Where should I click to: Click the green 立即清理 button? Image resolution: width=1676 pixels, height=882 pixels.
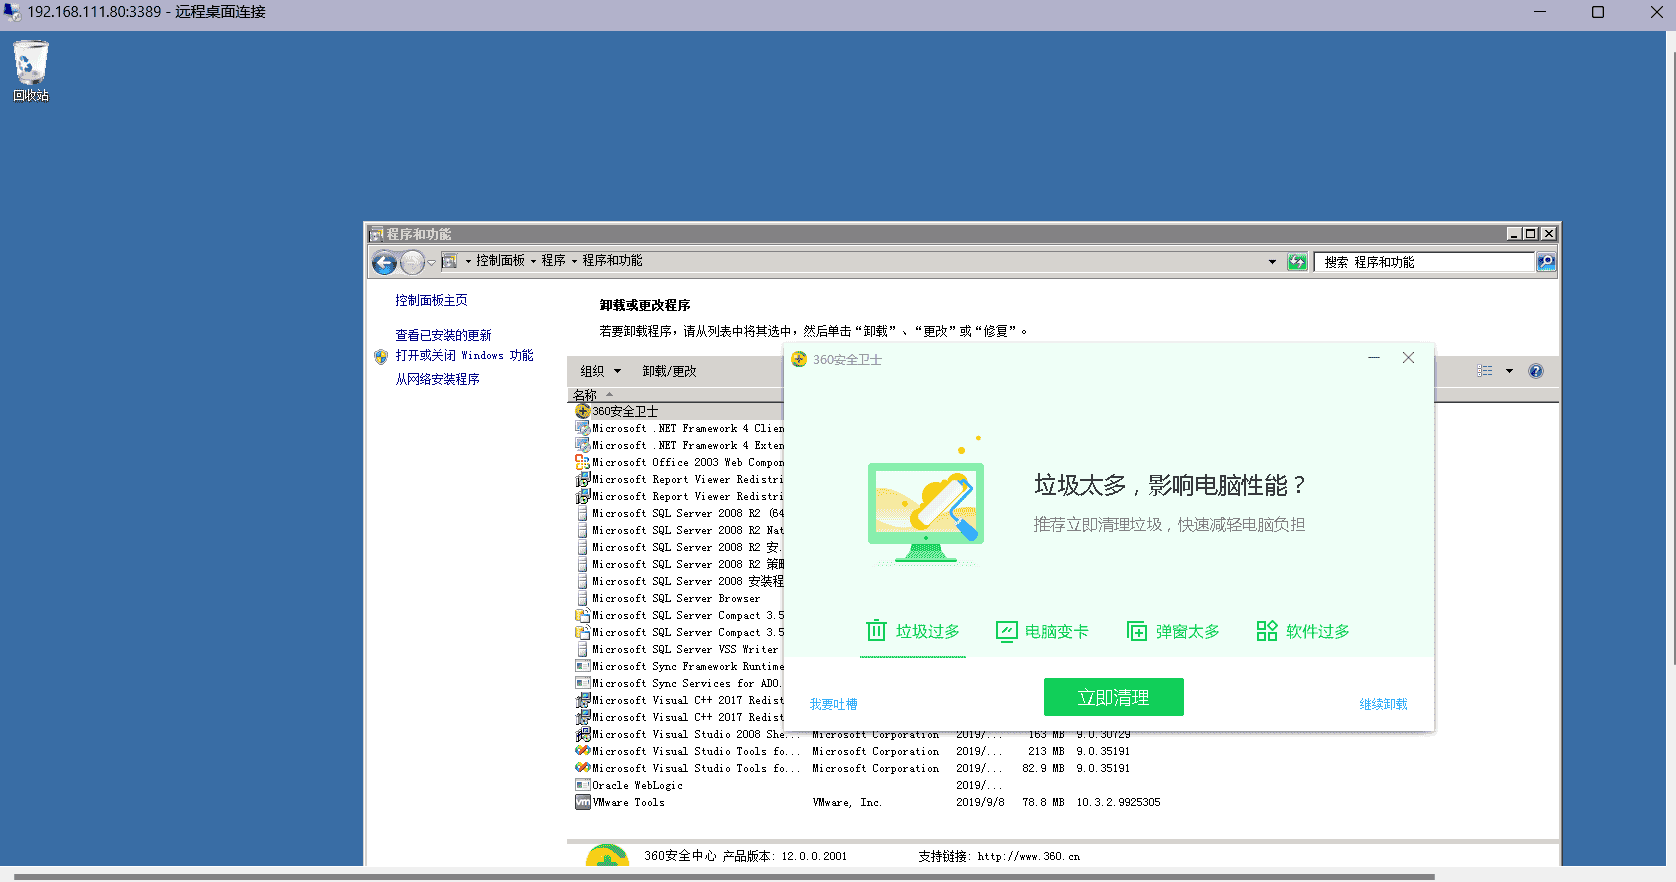1113,697
